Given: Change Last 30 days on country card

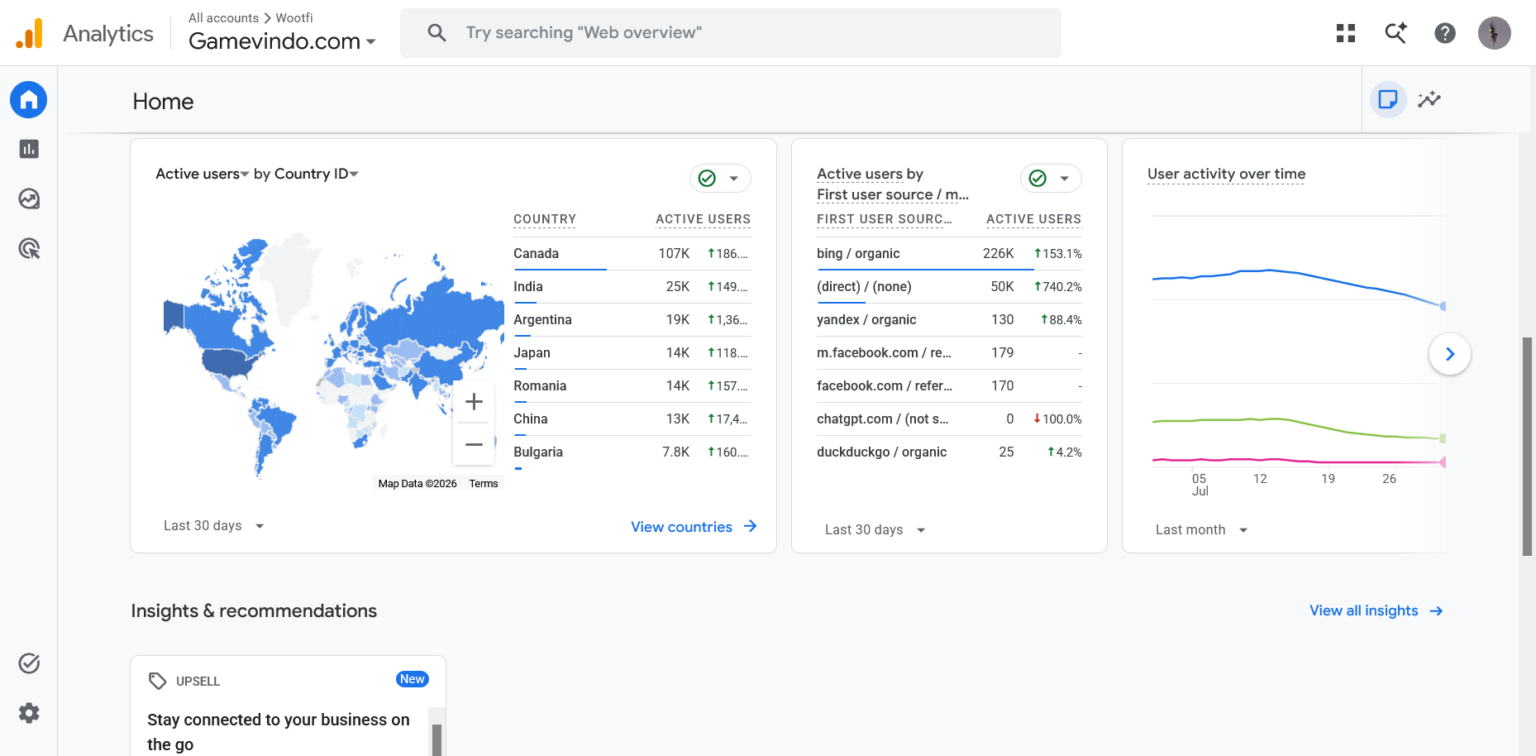Looking at the screenshot, I should tap(214, 526).
